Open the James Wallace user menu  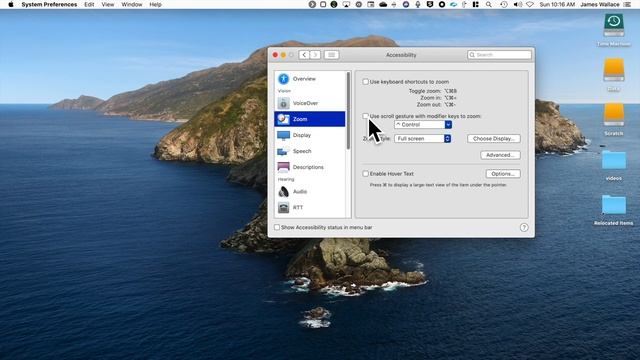[x=600, y=4]
